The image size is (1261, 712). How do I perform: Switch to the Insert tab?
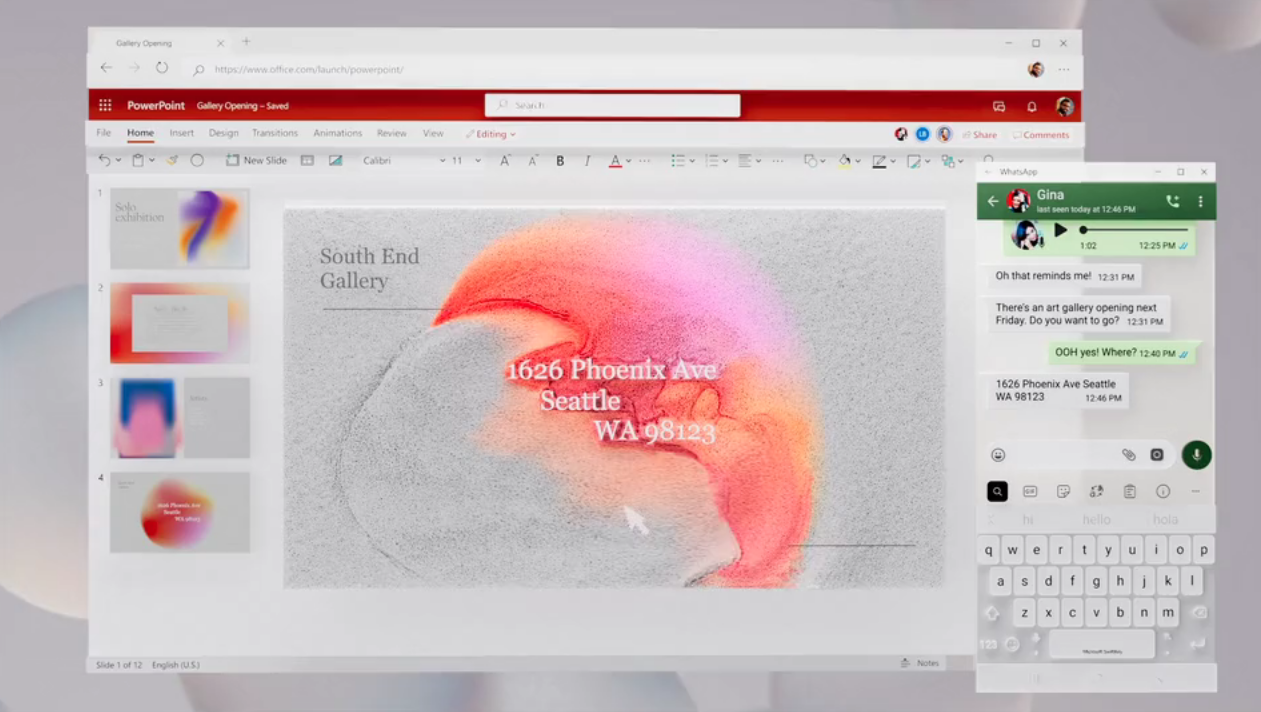[x=181, y=133]
